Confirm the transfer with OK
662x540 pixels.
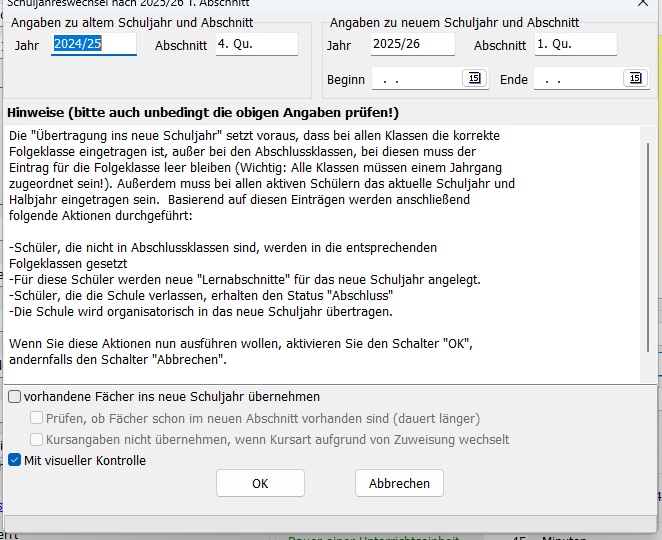pyautogui.click(x=260, y=483)
